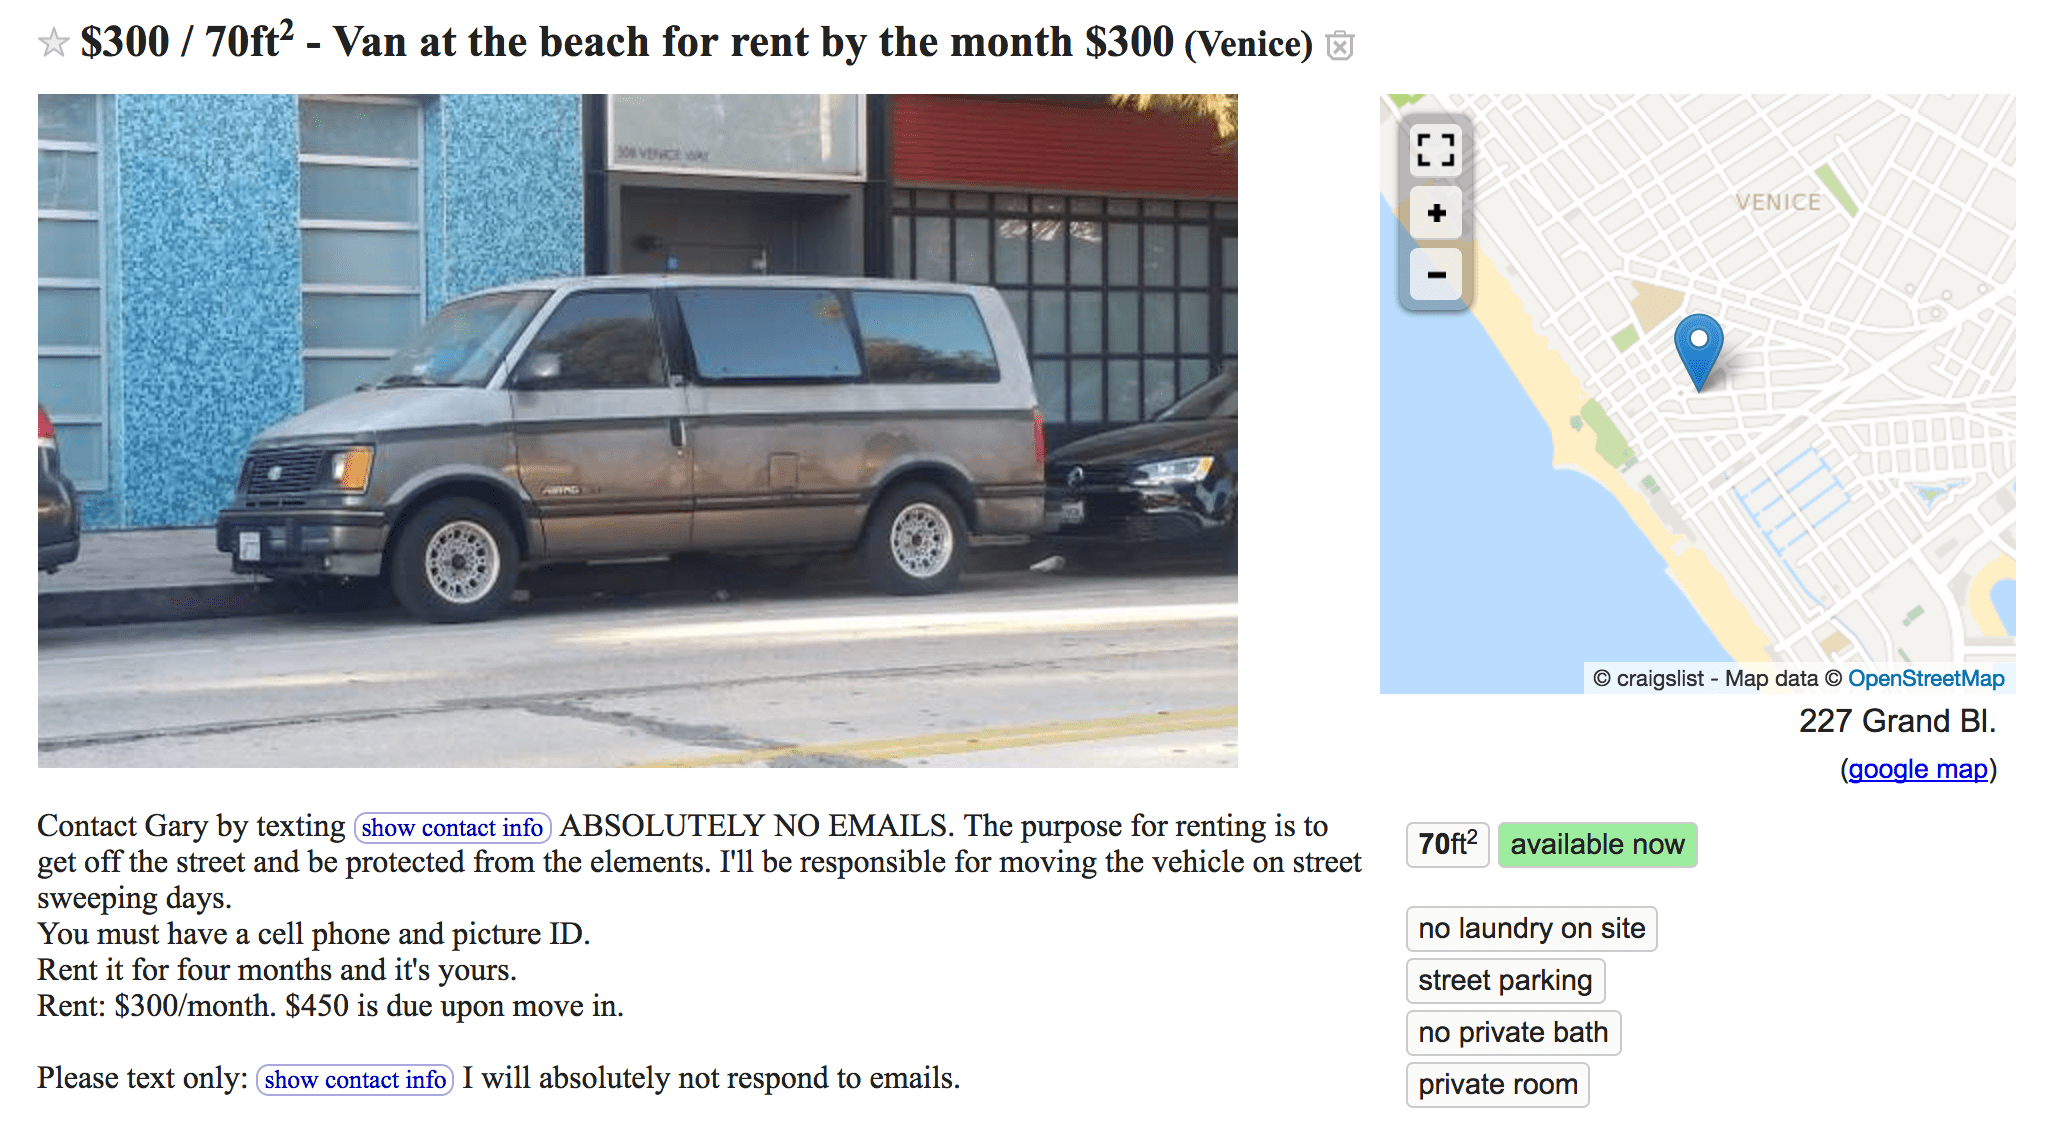This screenshot has height=1132, width=2054.
Task: Select the '70ft²' size badge
Action: pos(1446,845)
